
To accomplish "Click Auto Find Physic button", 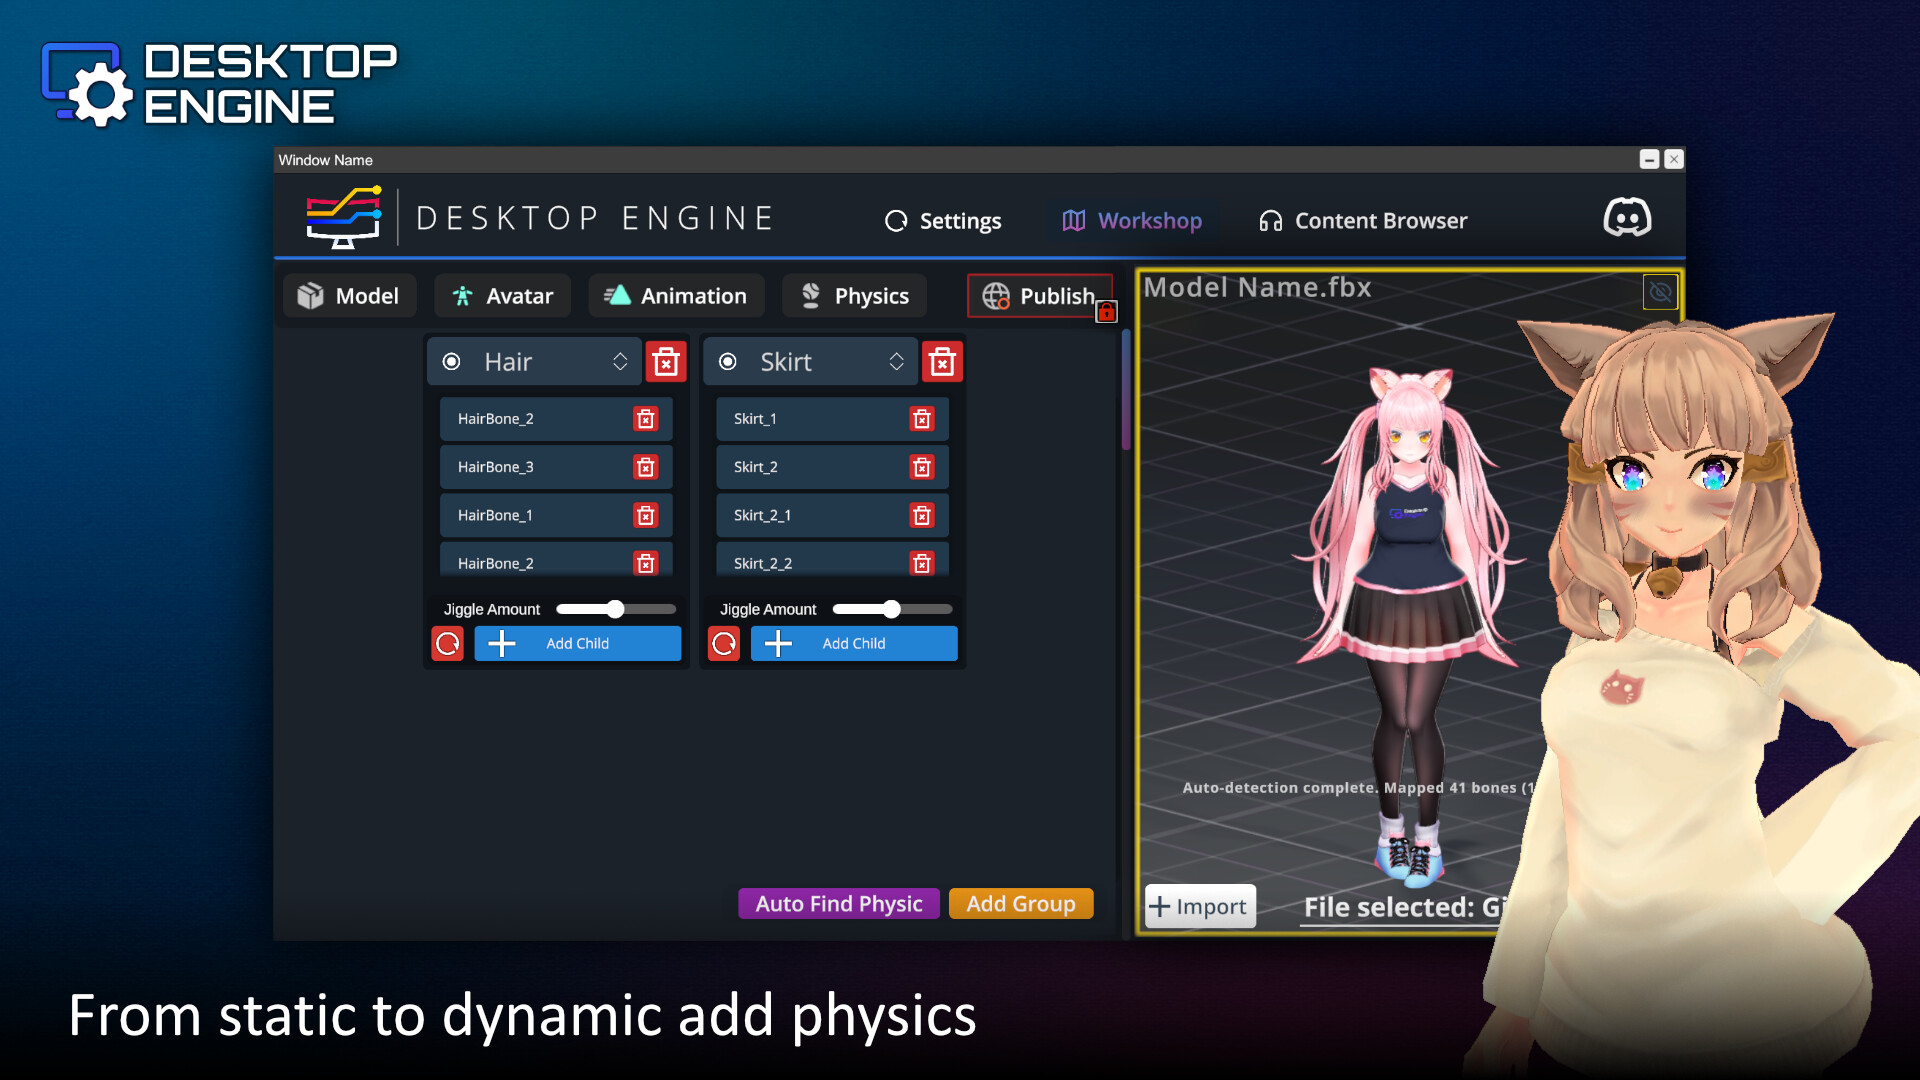I will (x=839, y=904).
